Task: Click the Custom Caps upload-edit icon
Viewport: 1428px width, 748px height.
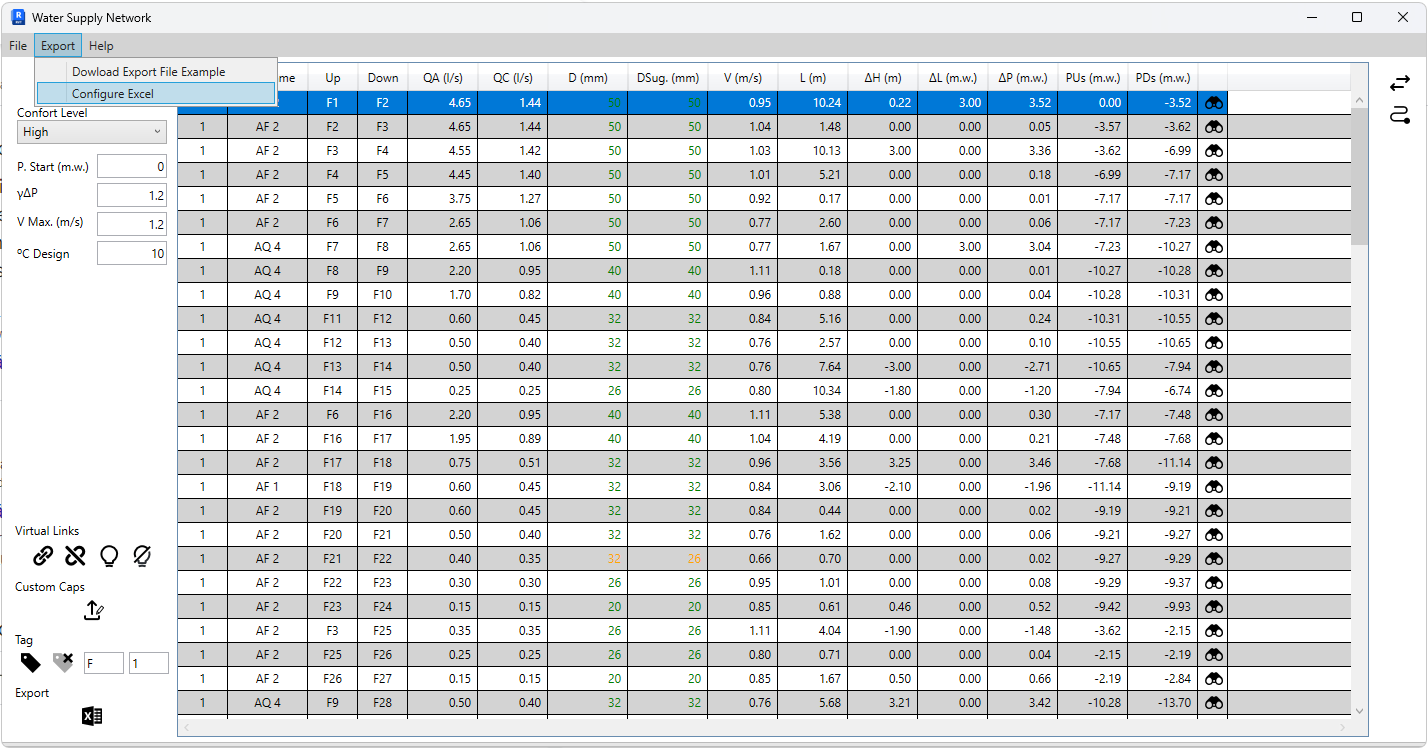Action: pyautogui.click(x=93, y=610)
